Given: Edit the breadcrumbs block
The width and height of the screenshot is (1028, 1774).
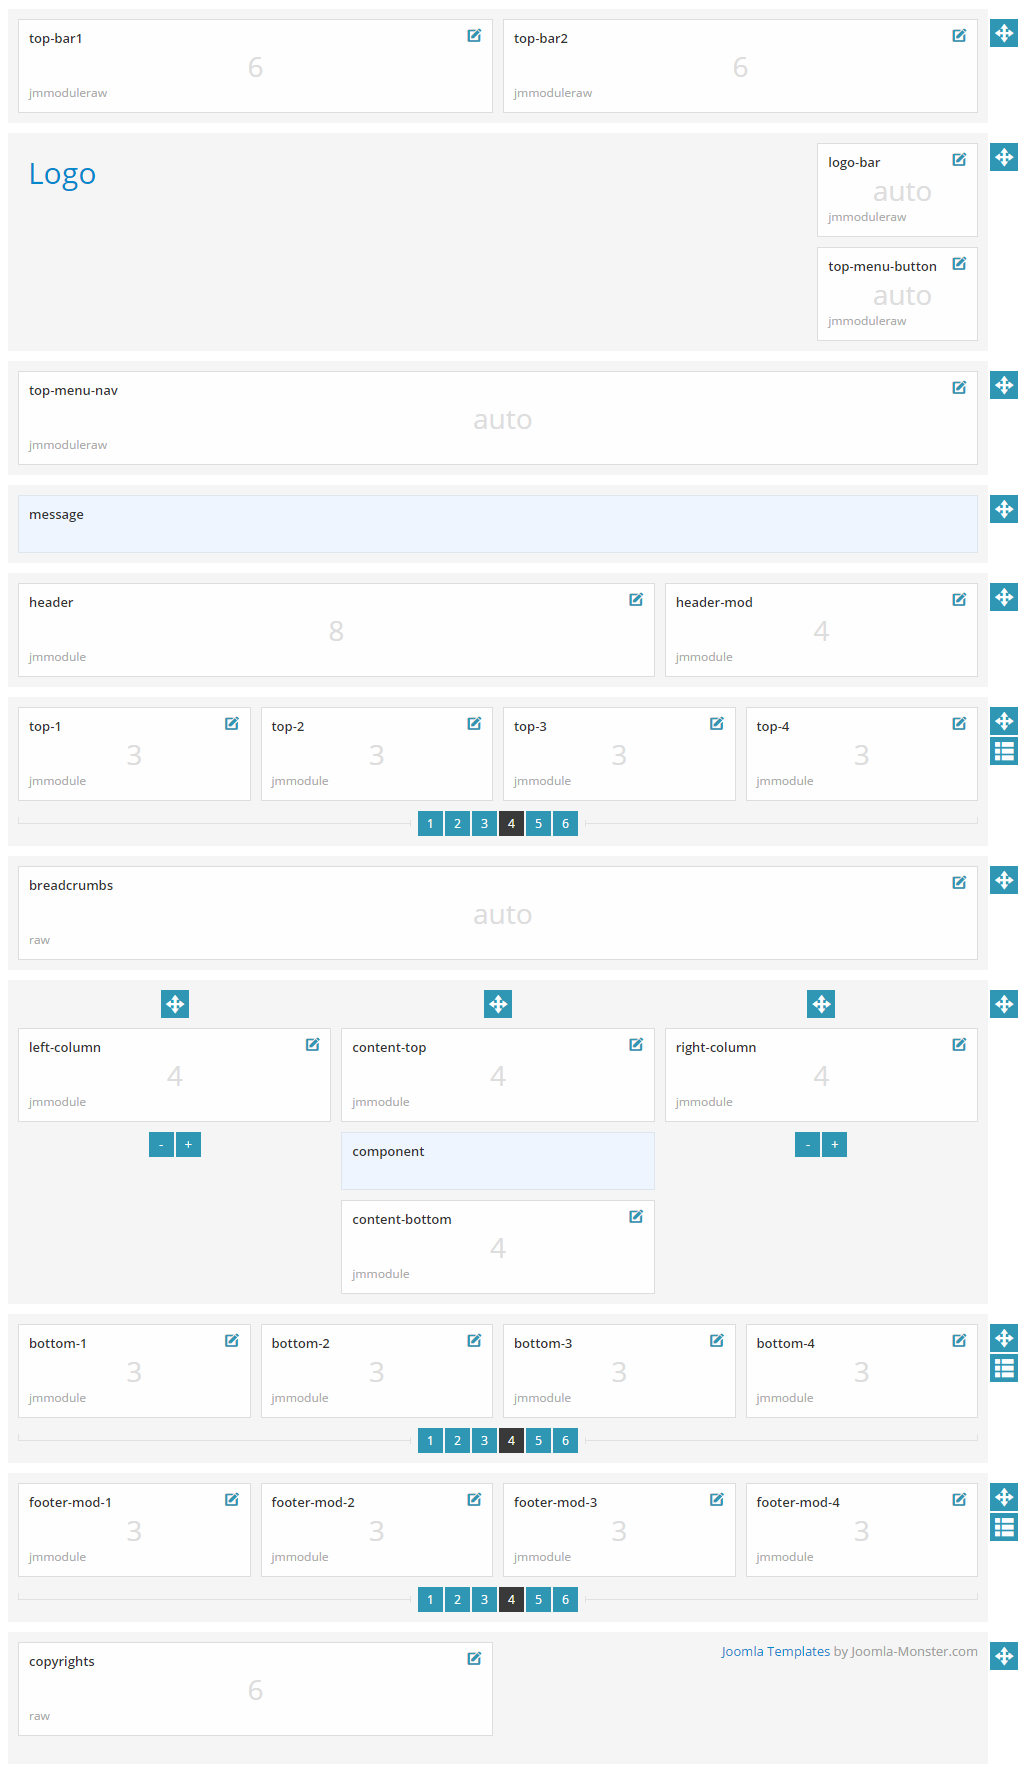Looking at the screenshot, I should tap(959, 883).
